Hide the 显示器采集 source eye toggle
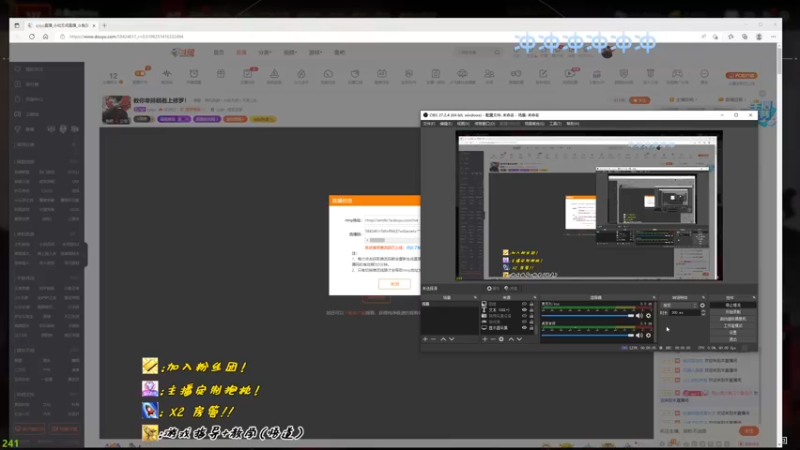 pyautogui.click(x=524, y=328)
